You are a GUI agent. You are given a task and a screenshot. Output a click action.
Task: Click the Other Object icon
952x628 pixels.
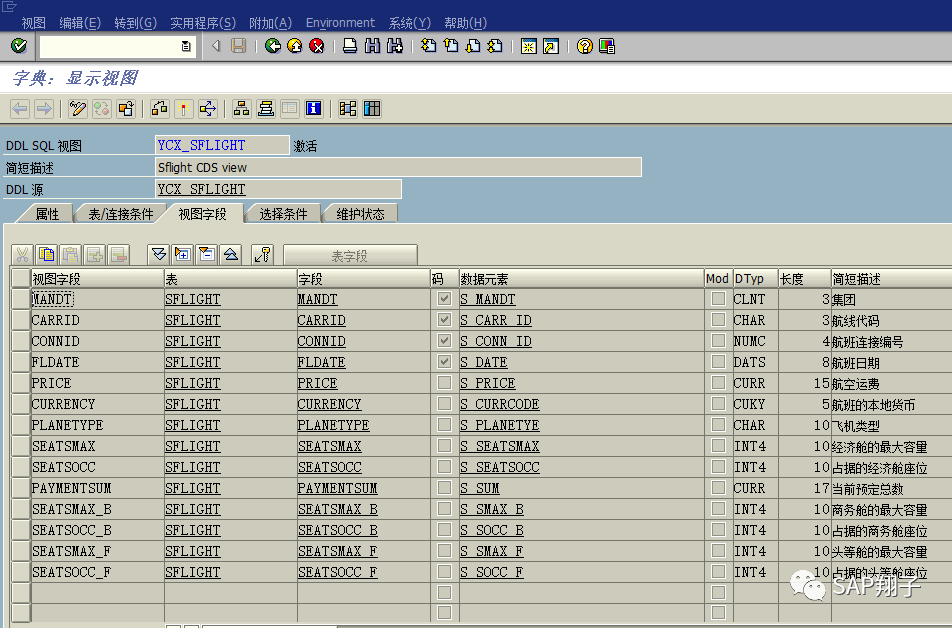(x=126, y=109)
